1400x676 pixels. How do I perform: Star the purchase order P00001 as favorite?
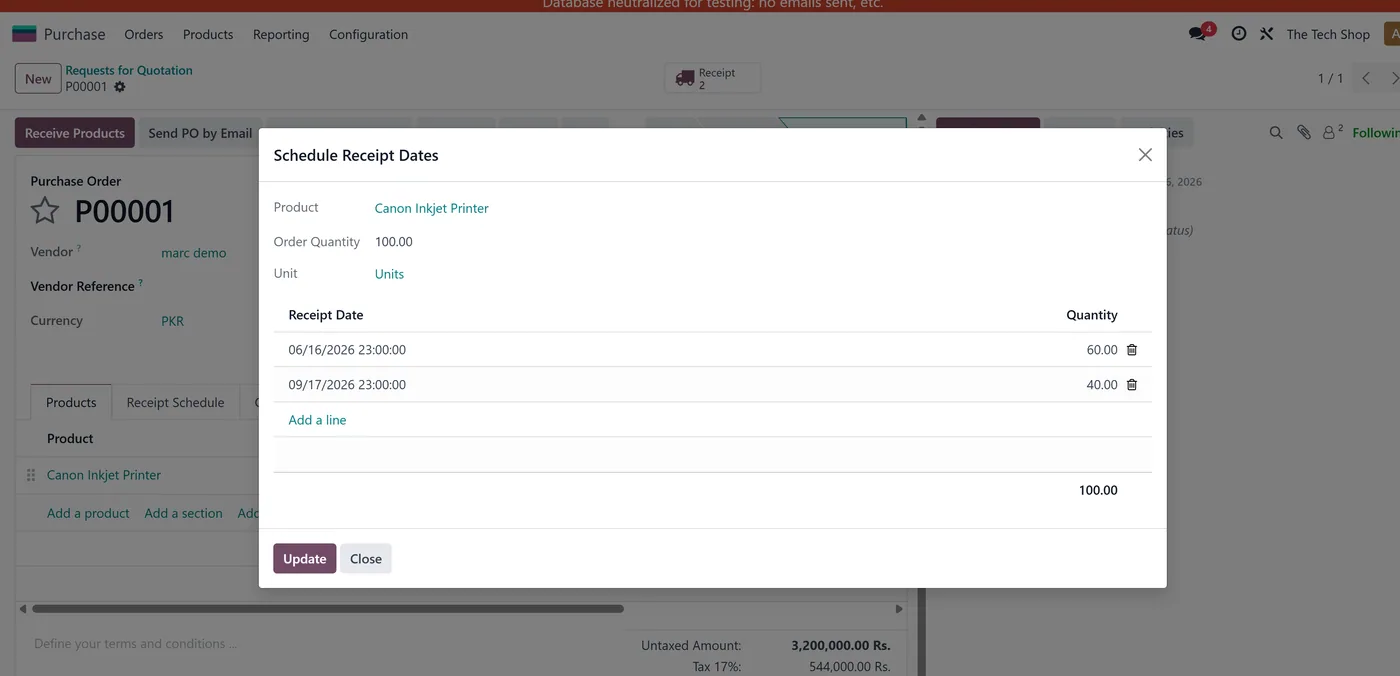(x=45, y=211)
